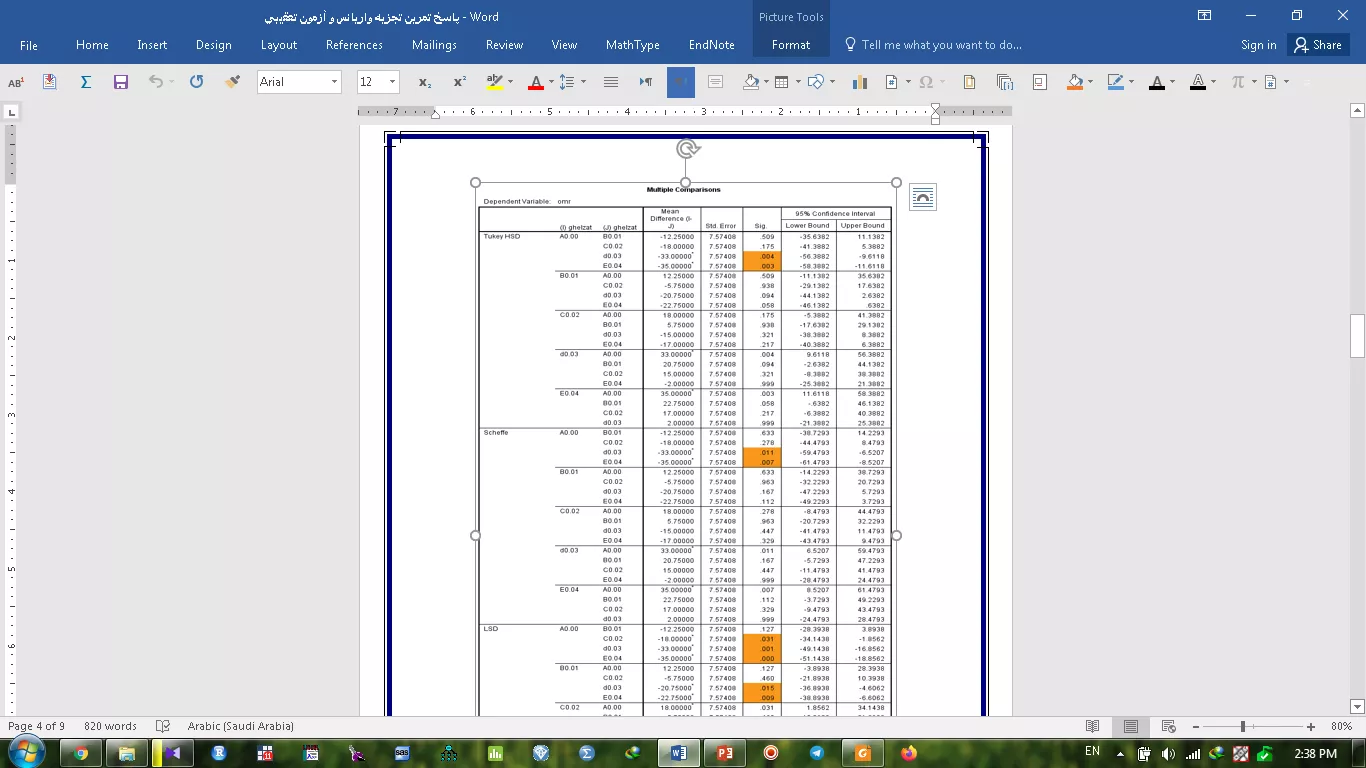Click the red font color swatch button

tap(535, 82)
